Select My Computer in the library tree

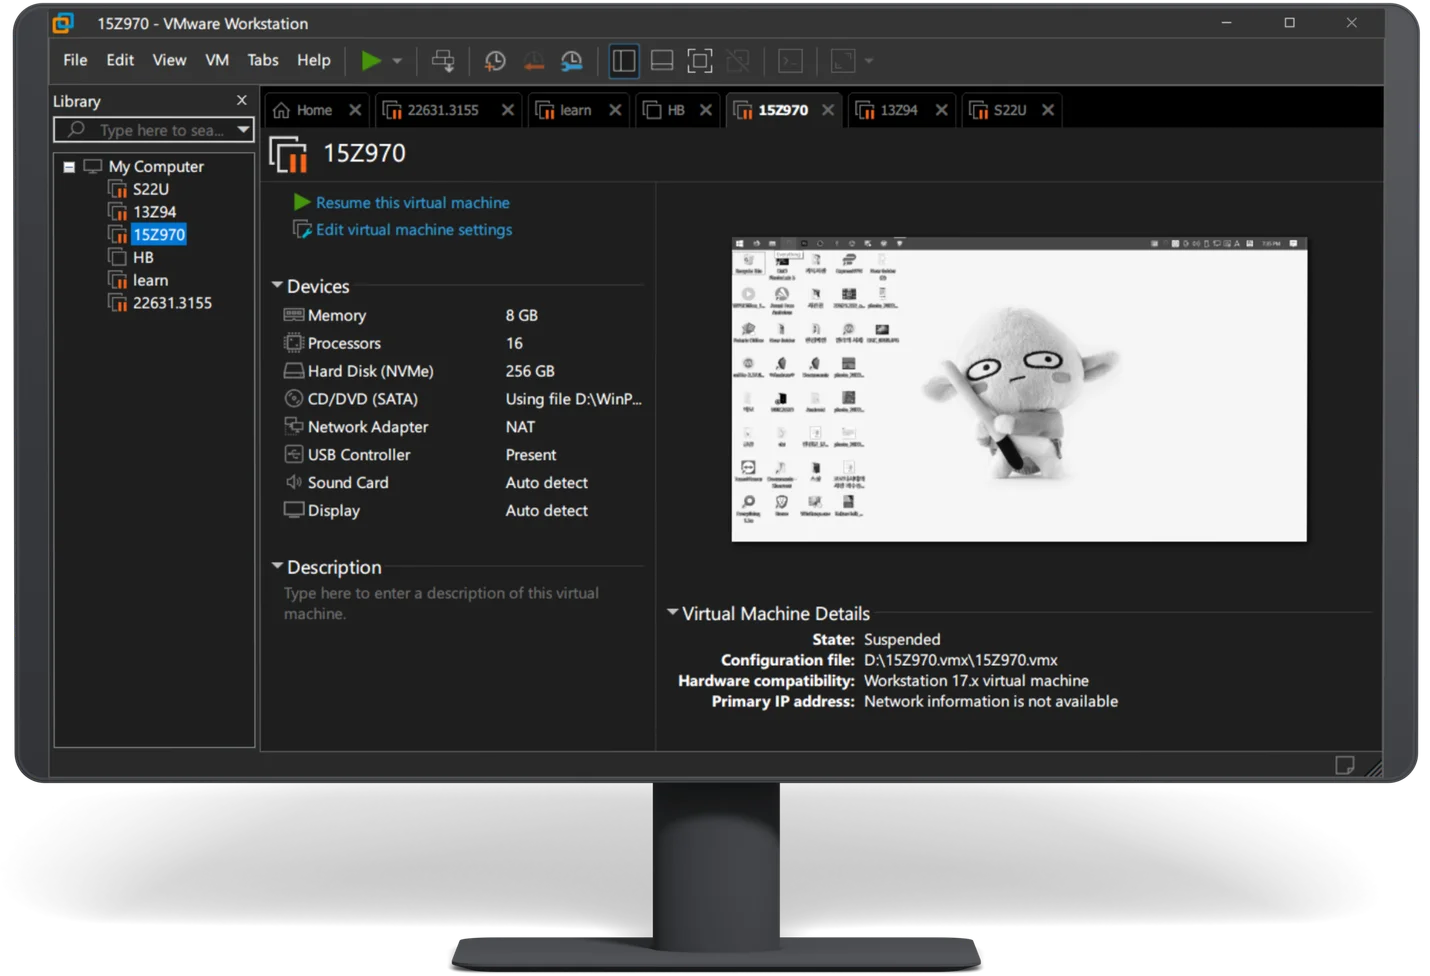tap(156, 167)
